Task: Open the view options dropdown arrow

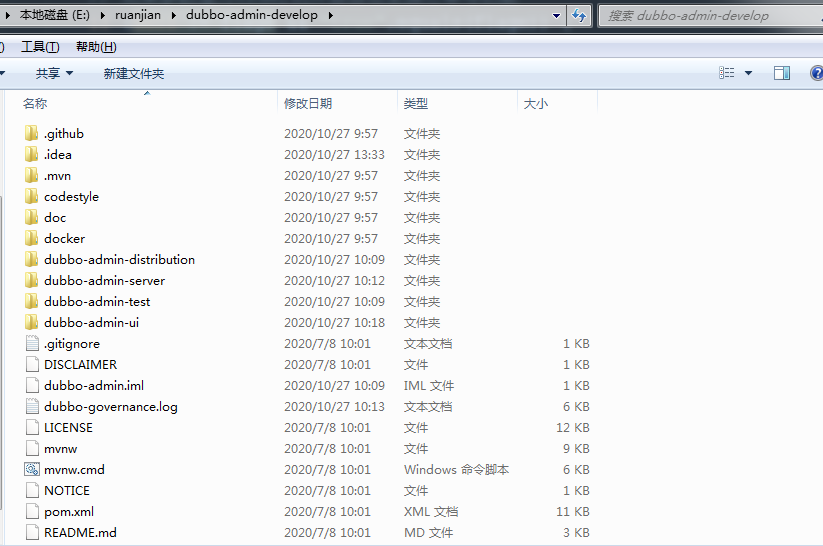Action: pos(748,73)
